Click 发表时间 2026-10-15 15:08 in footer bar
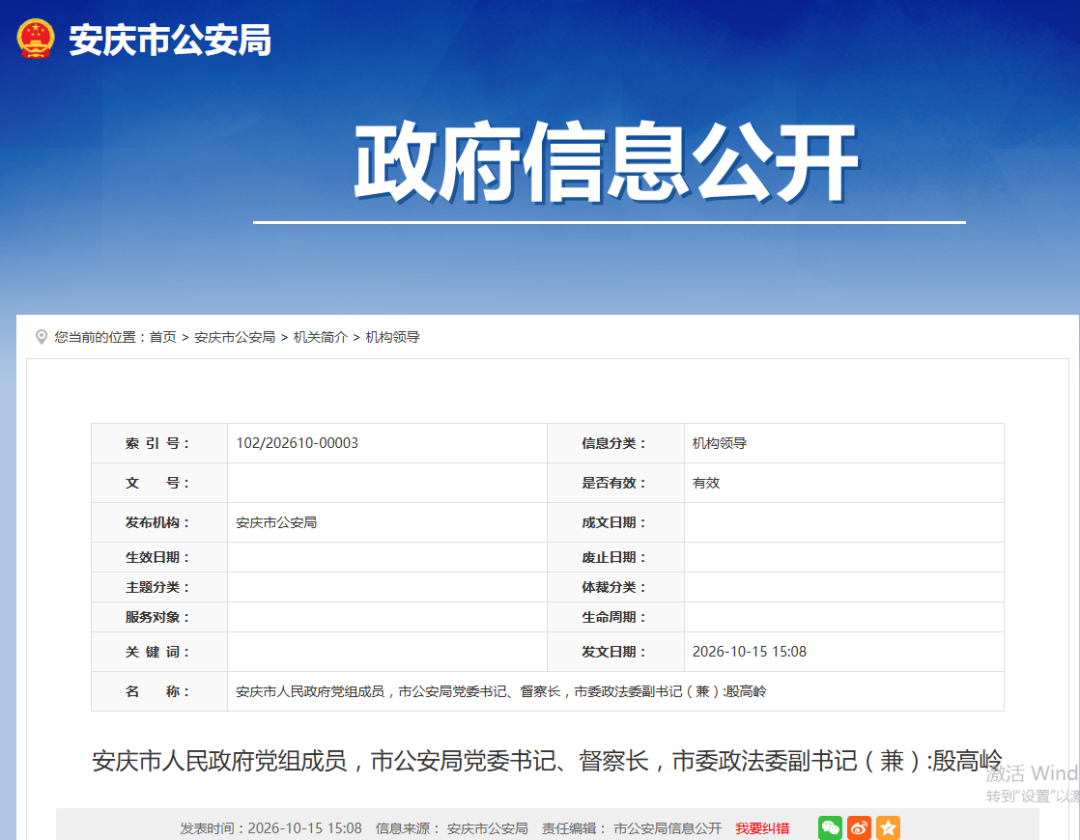 click(271, 828)
